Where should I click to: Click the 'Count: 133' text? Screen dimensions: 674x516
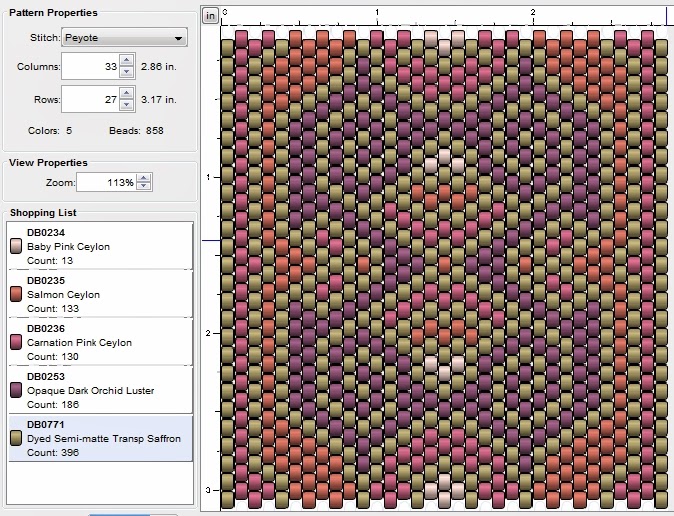coord(53,309)
